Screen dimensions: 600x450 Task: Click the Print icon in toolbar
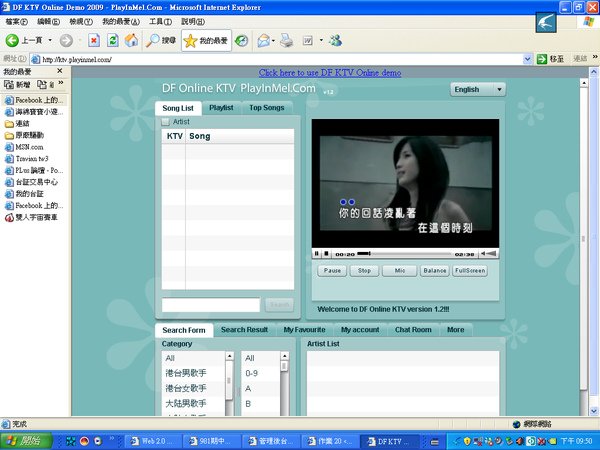[x=286, y=40]
